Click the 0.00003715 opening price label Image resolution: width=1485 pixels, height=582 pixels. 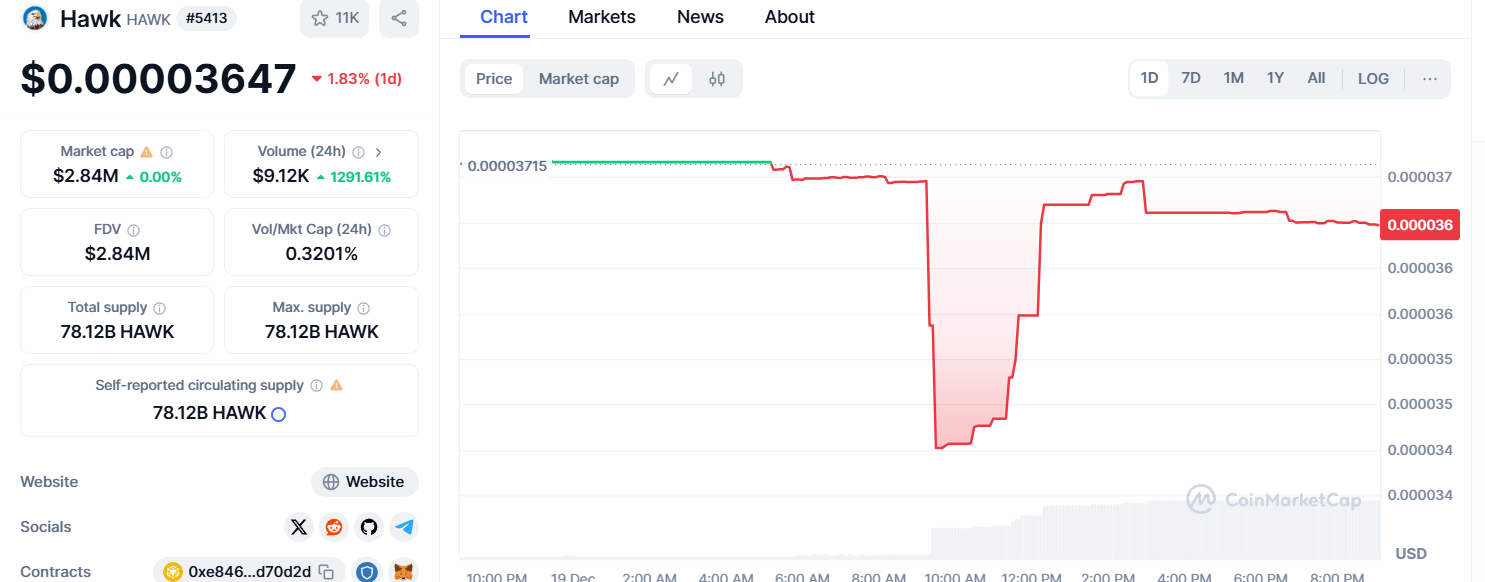click(507, 166)
